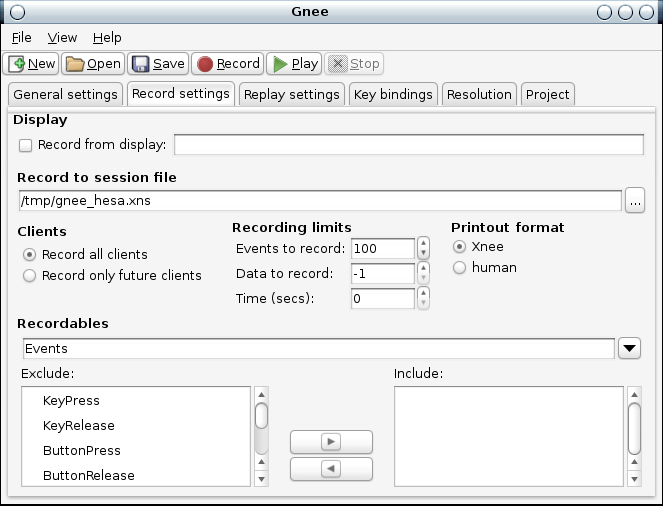This screenshot has width=663, height=506.
Task: Click the Exclude list bottom scroll-down arrow
Action: 261,479
